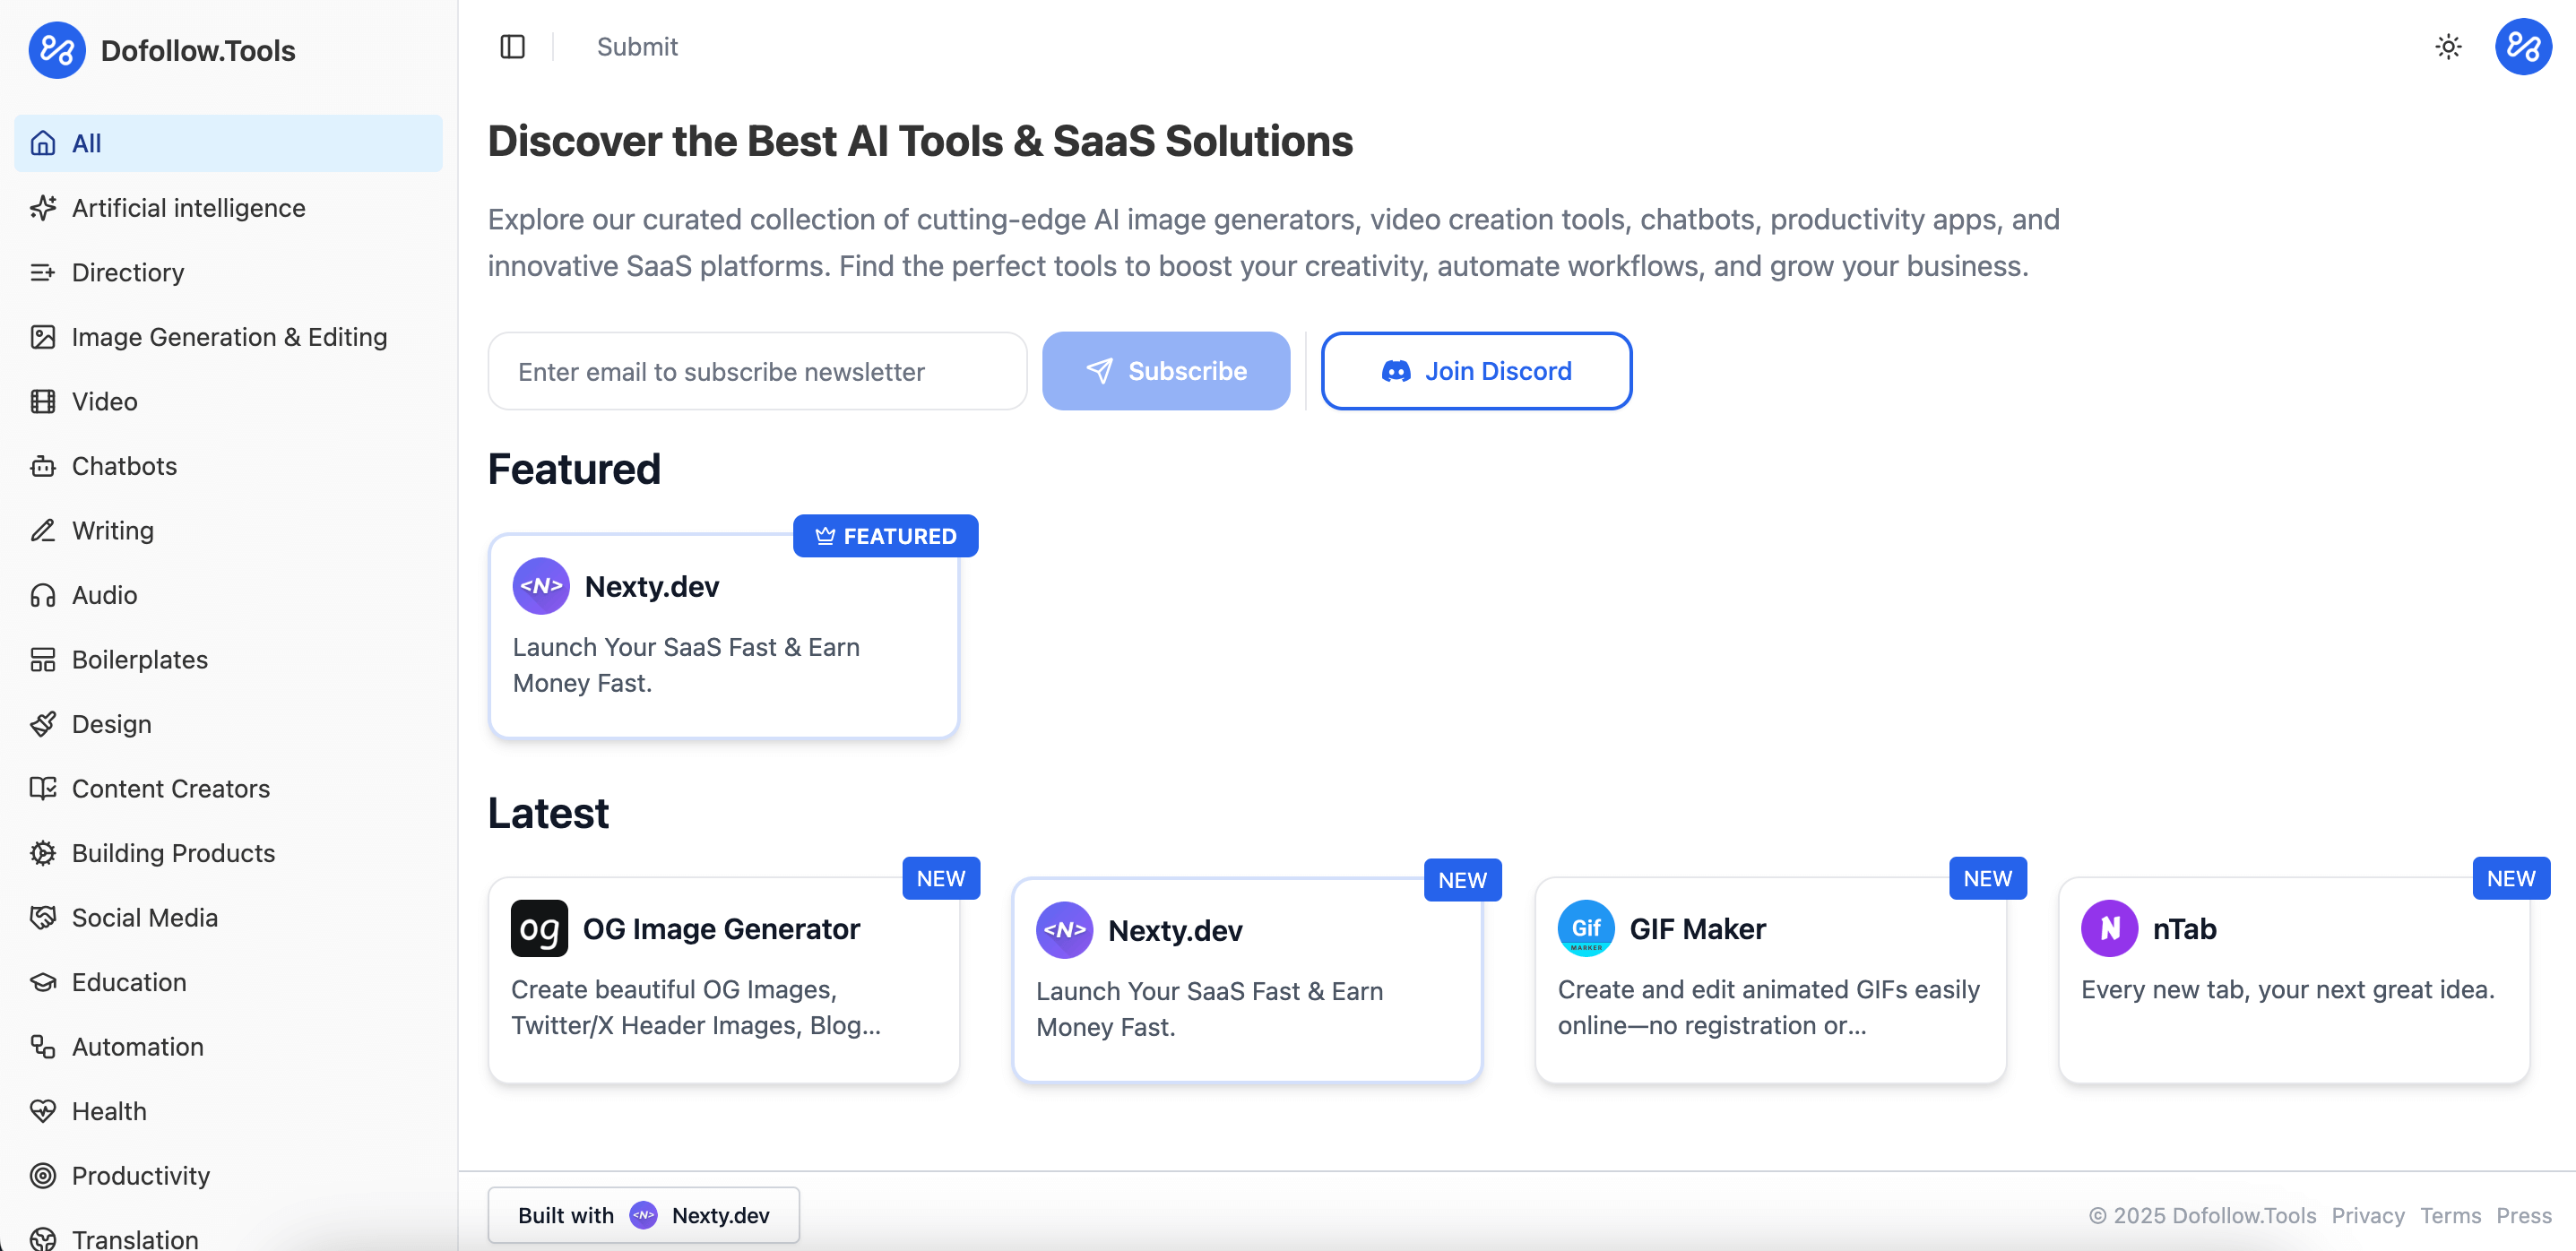The image size is (2576, 1251).
Task: Open the Nexty.dev featured card icon
Action: pyautogui.click(x=541, y=586)
